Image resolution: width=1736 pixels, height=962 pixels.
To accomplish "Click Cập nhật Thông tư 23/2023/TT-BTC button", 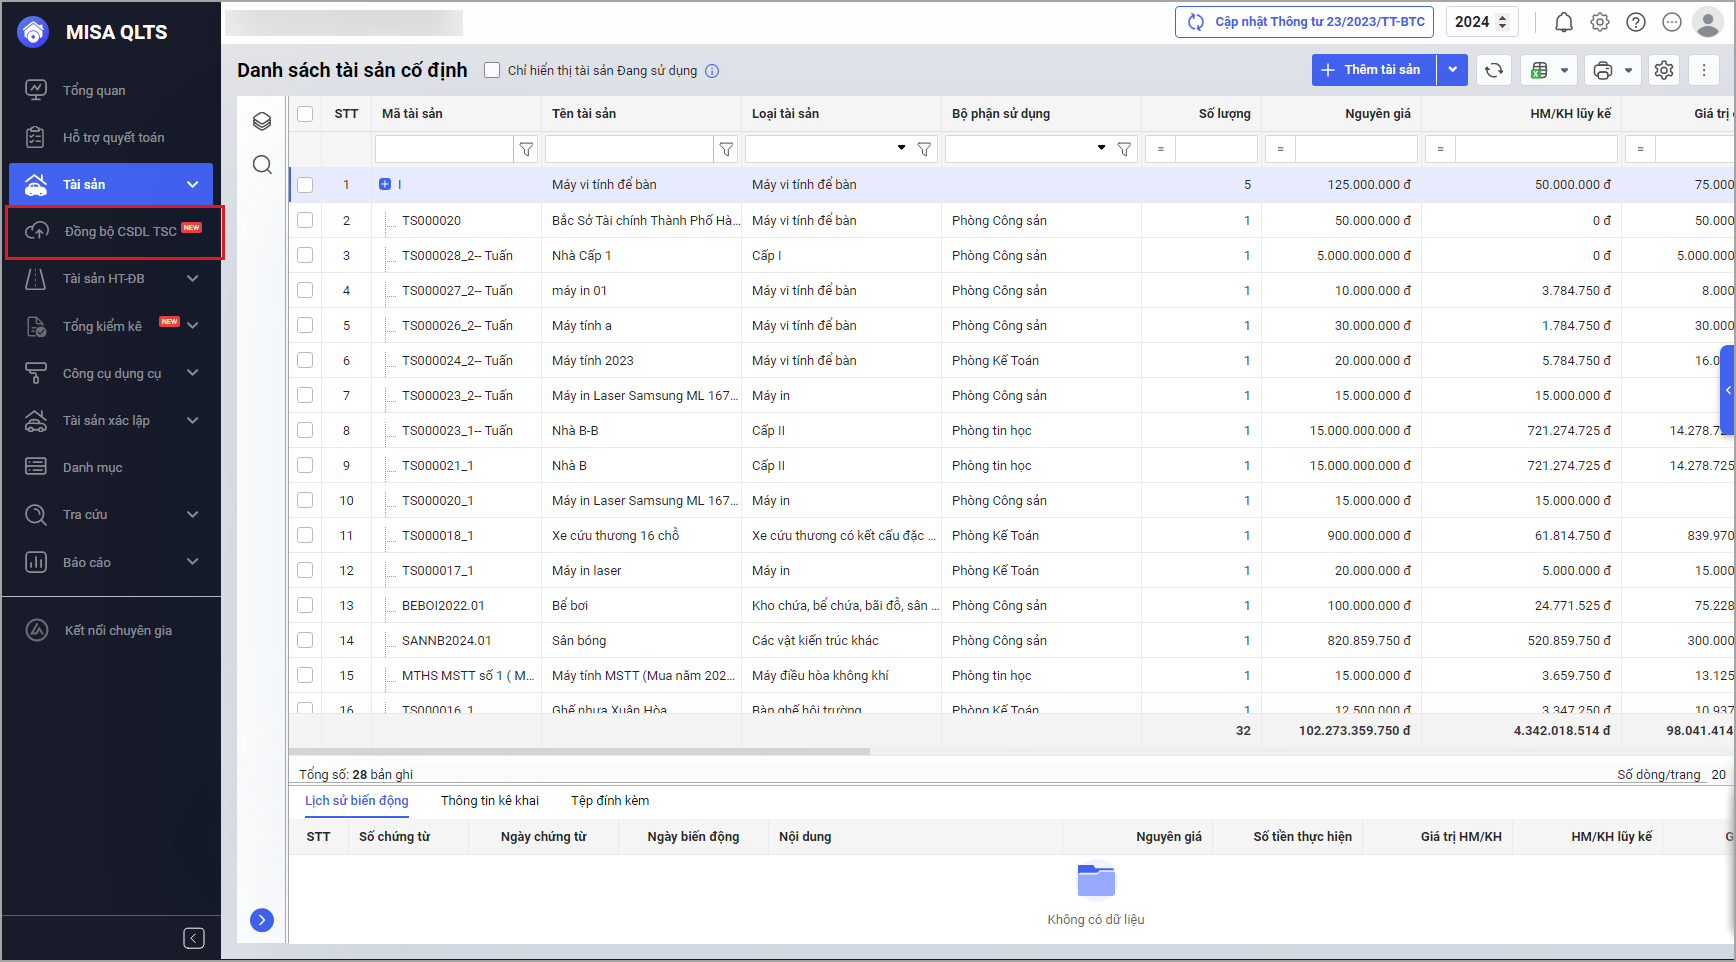I will coord(1304,22).
